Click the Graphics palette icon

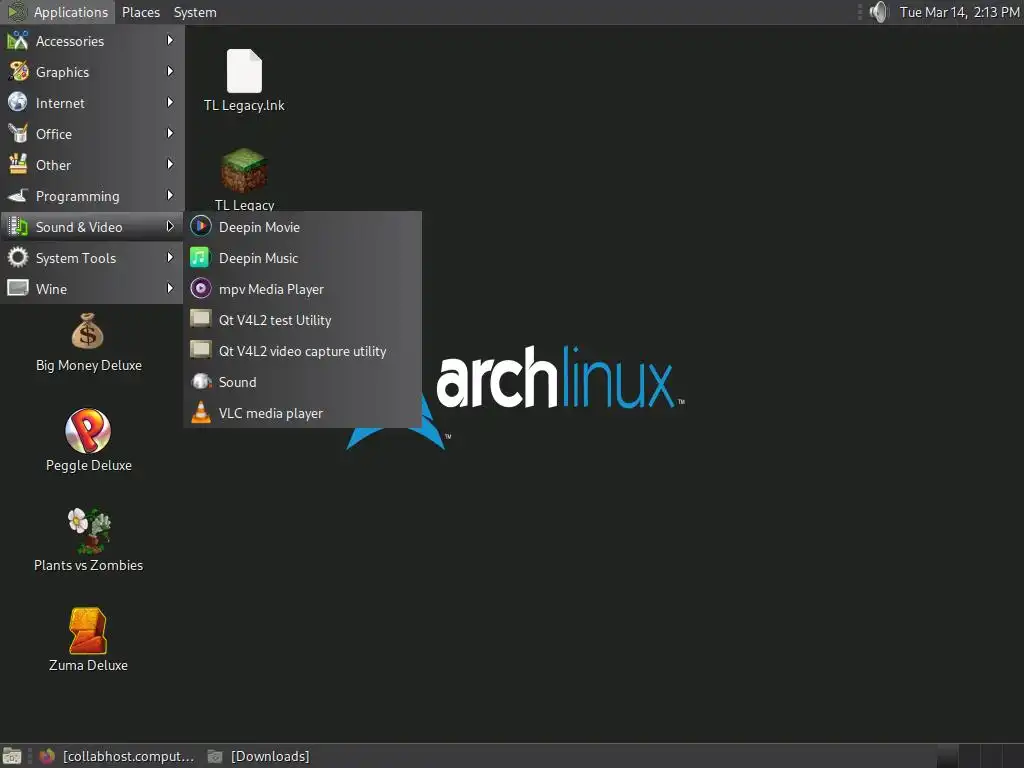pyautogui.click(x=18, y=71)
